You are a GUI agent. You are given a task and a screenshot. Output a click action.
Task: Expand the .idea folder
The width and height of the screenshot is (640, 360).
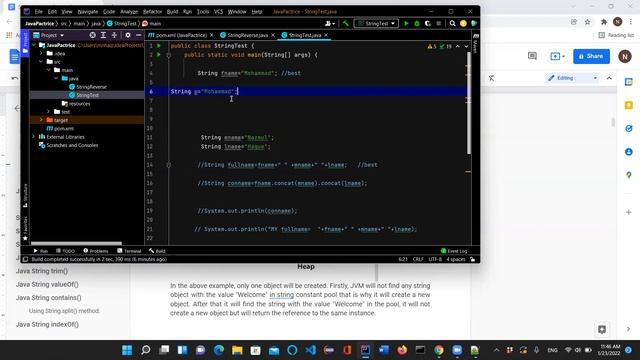[x=41, y=53]
